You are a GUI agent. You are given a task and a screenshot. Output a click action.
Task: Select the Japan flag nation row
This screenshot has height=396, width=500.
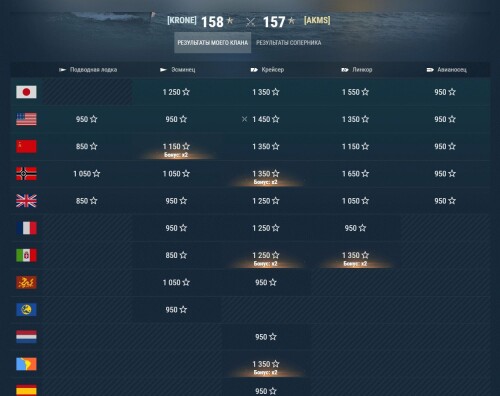click(x=250, y=92)
